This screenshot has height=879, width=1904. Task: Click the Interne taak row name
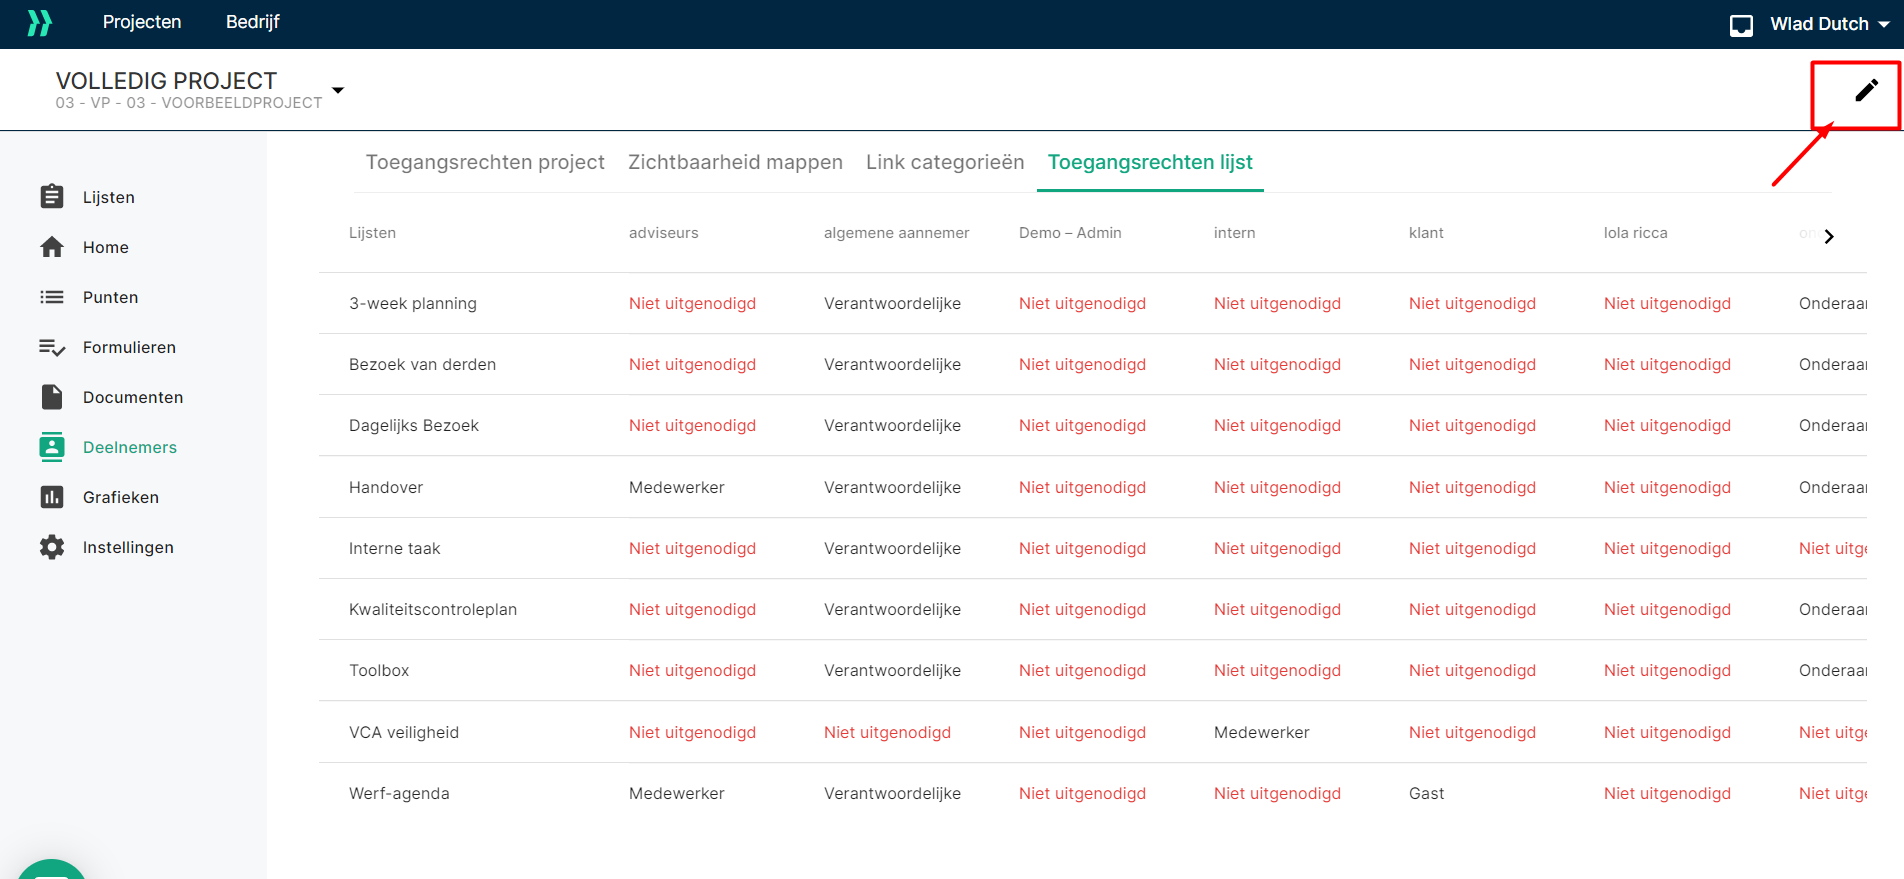pyautogui.click(x=395, y=548)
